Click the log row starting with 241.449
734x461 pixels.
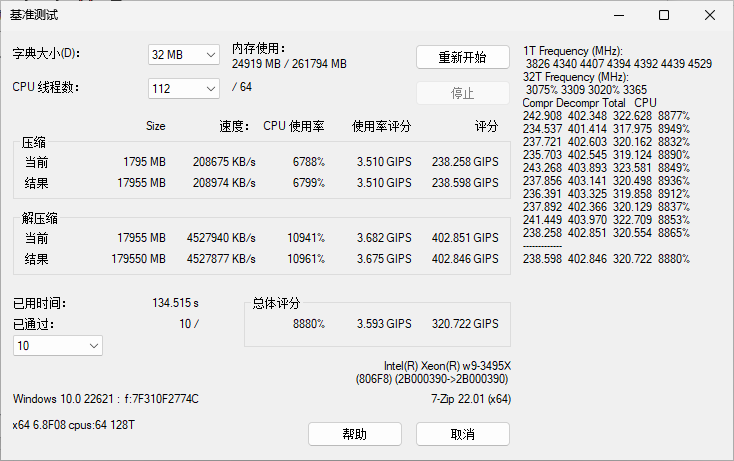[x=606, y=220]
